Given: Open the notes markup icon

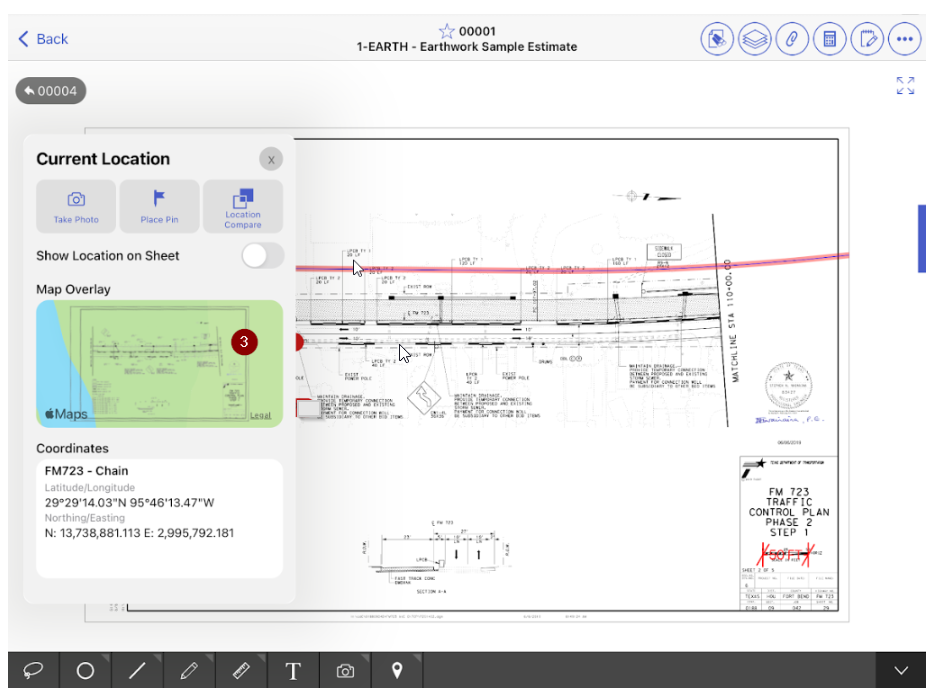Looking at the screenshot, I should coord(867,39).
